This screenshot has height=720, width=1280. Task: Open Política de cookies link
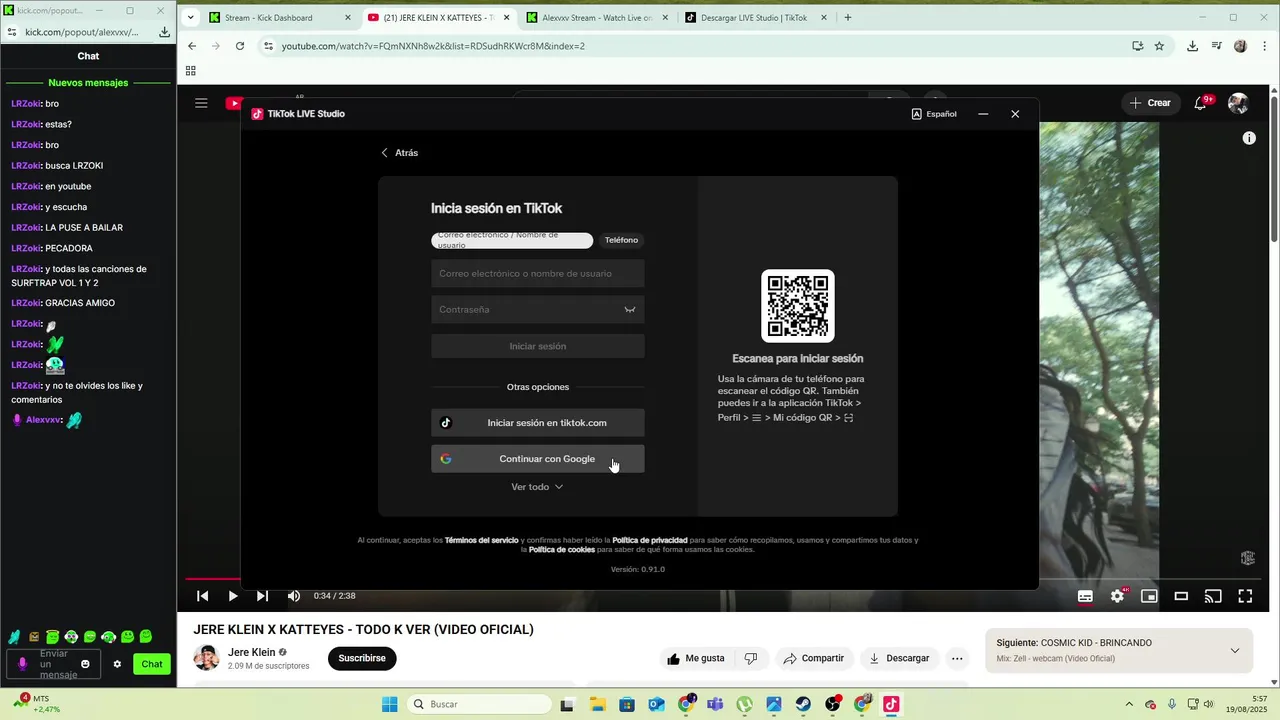562,549
